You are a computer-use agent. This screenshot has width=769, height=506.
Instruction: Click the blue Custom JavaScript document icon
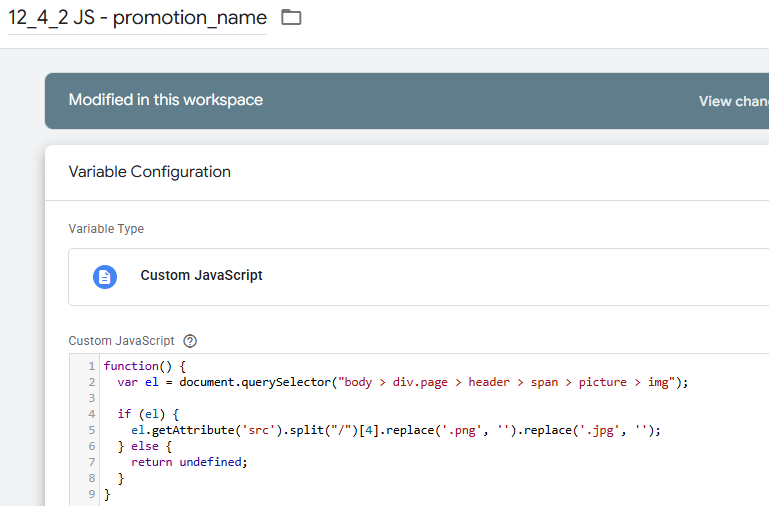[105, 276]
